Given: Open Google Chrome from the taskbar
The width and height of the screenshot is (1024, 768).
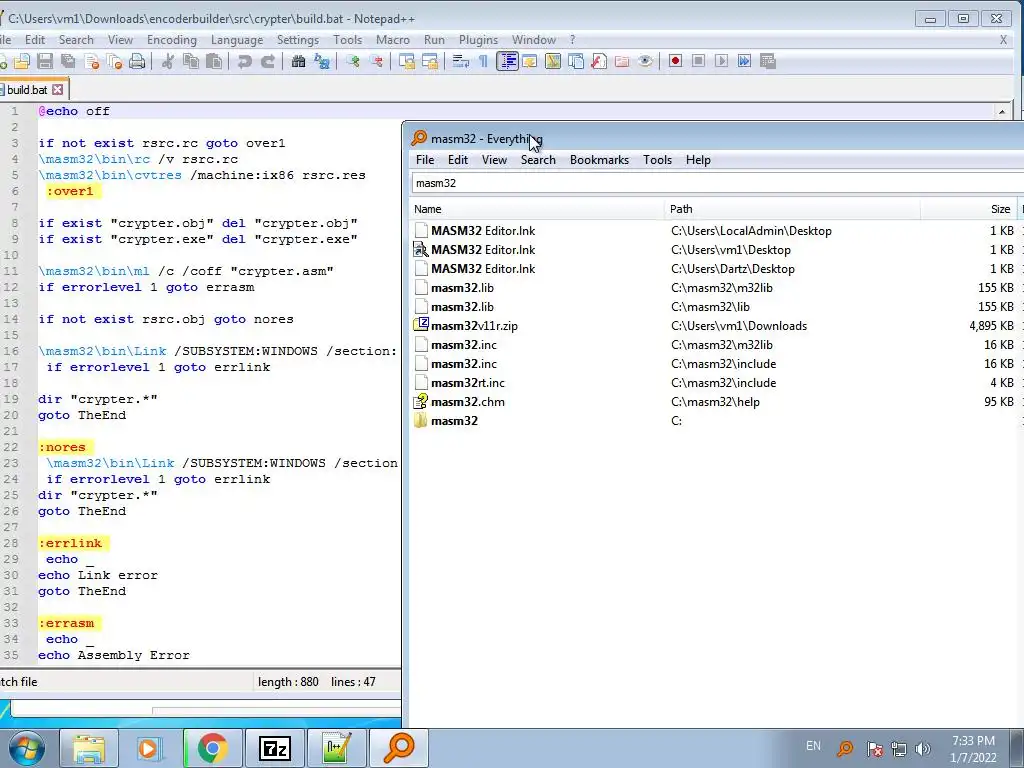Looking at the screenshot, I should coord(212,748).
